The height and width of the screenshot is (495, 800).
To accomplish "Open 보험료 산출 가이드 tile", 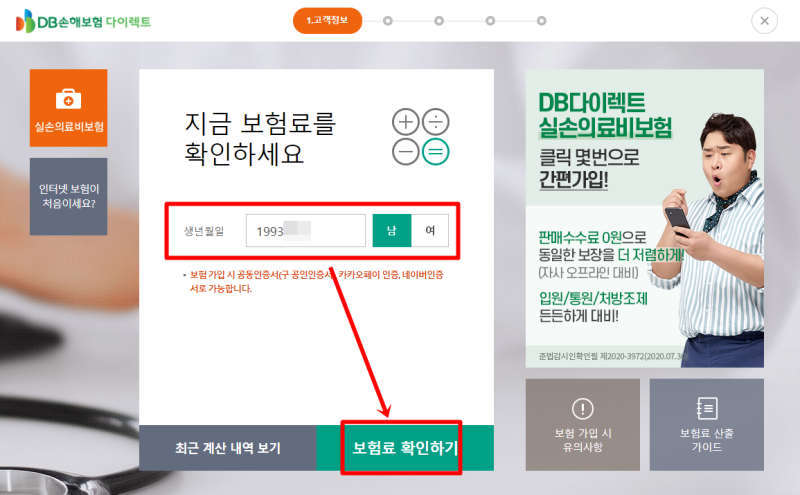I will tap(707, 425).
